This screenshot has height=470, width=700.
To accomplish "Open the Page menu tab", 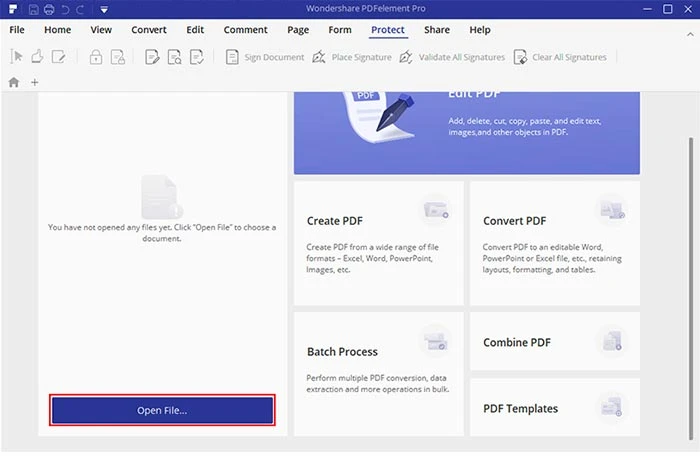I will pos(298,30).
